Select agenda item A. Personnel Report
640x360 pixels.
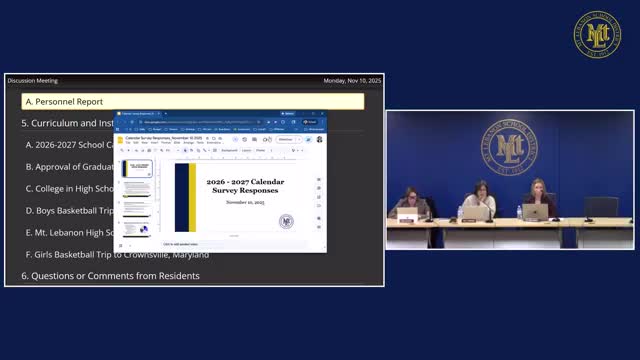193,102
